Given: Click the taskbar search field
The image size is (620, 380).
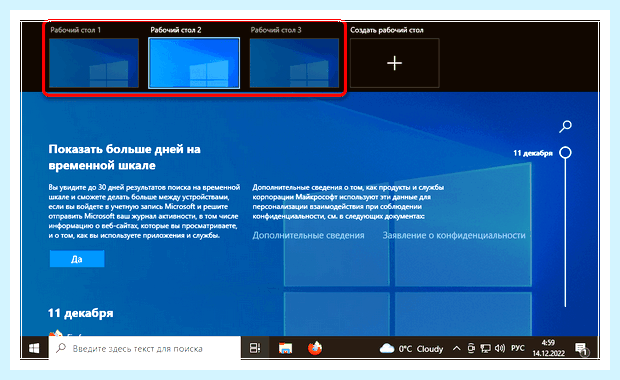Looking at the screenshot, I should coord(144,348).
